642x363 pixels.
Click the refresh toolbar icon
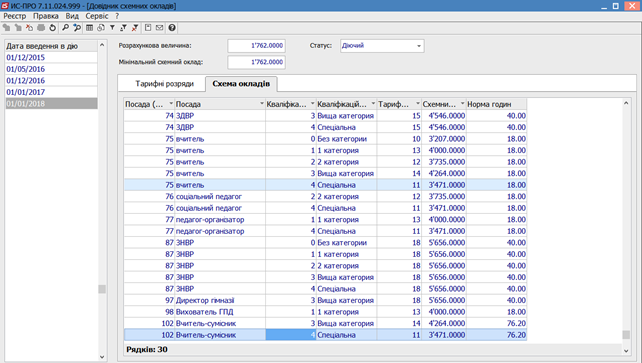point(52,28)
